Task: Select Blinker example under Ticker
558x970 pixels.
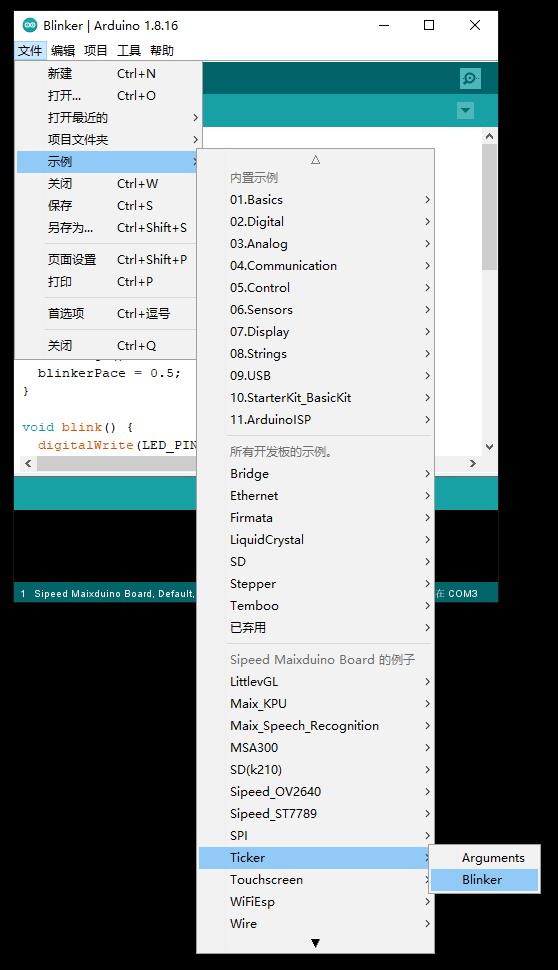Action: pyautogui.click(x=484, y=880)
